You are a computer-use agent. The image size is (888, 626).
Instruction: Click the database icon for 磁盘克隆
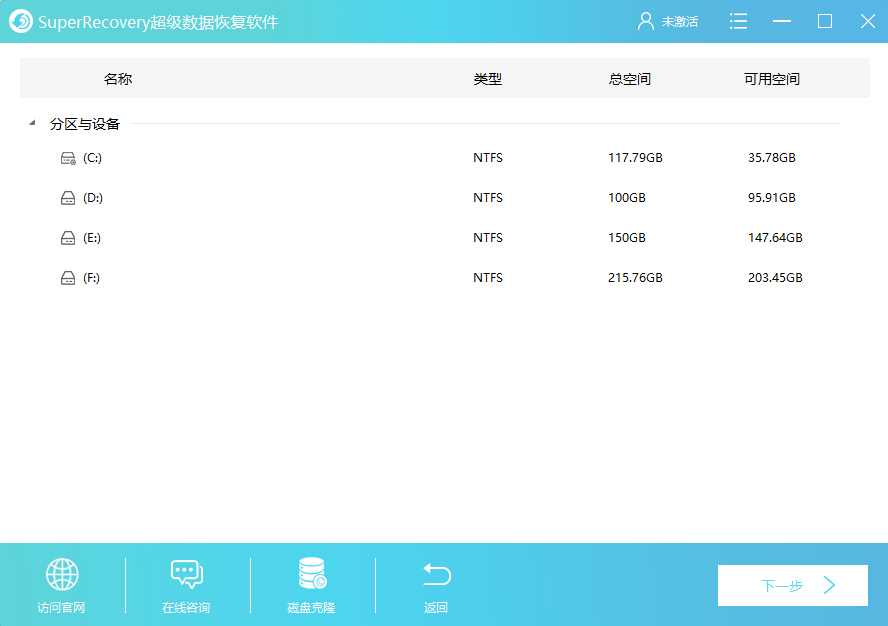312,573
